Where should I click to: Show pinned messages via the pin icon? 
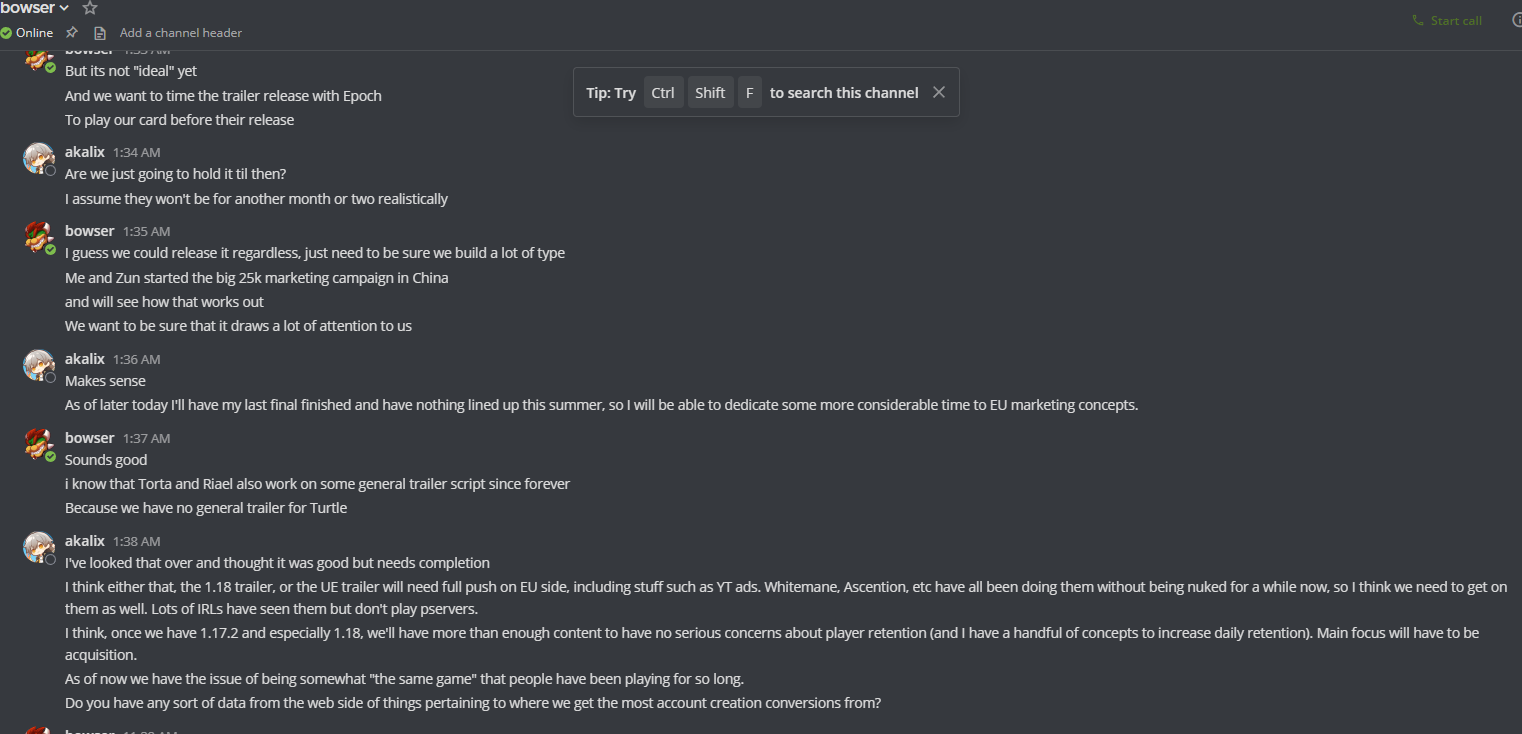pos(72,32)
